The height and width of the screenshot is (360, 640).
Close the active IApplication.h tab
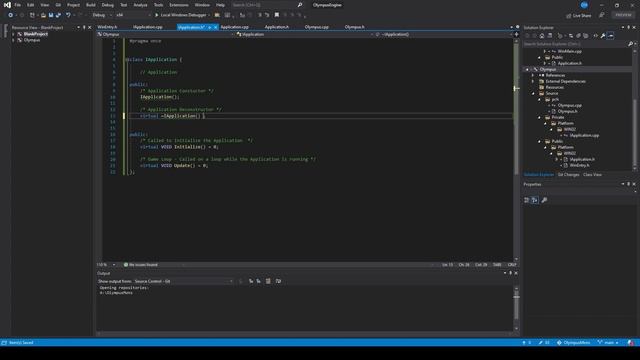click(216, 27)
